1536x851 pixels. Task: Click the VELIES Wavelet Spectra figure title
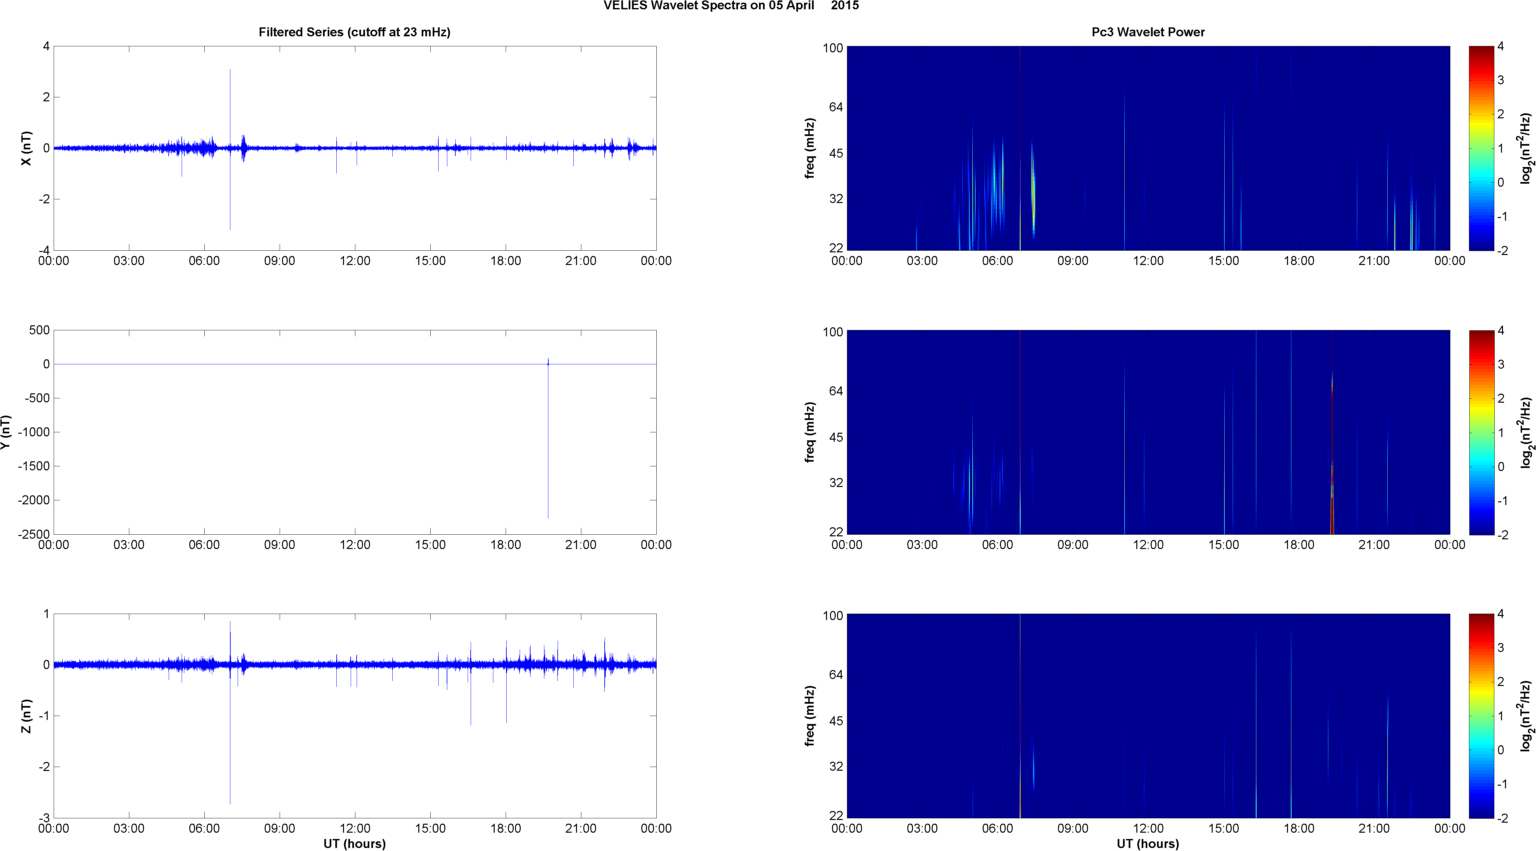coord(731,6)
